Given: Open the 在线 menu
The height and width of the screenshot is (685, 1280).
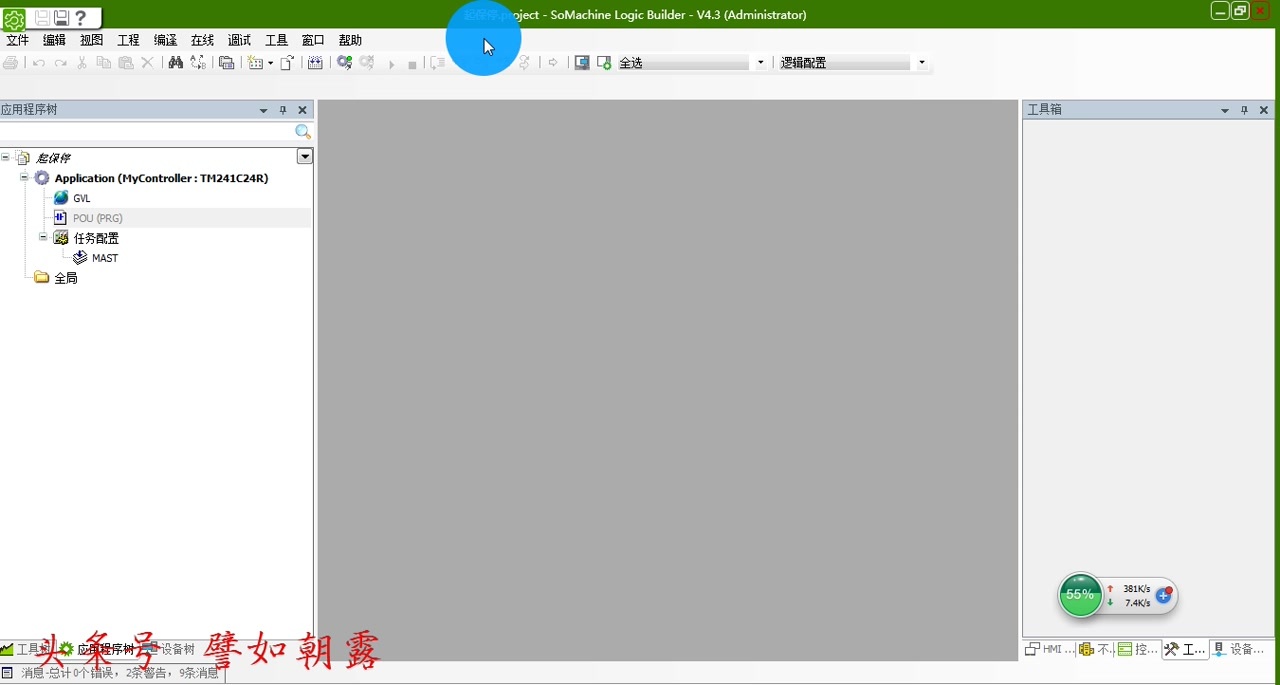Looking at the screenshot, I should [x=203, y=40].
